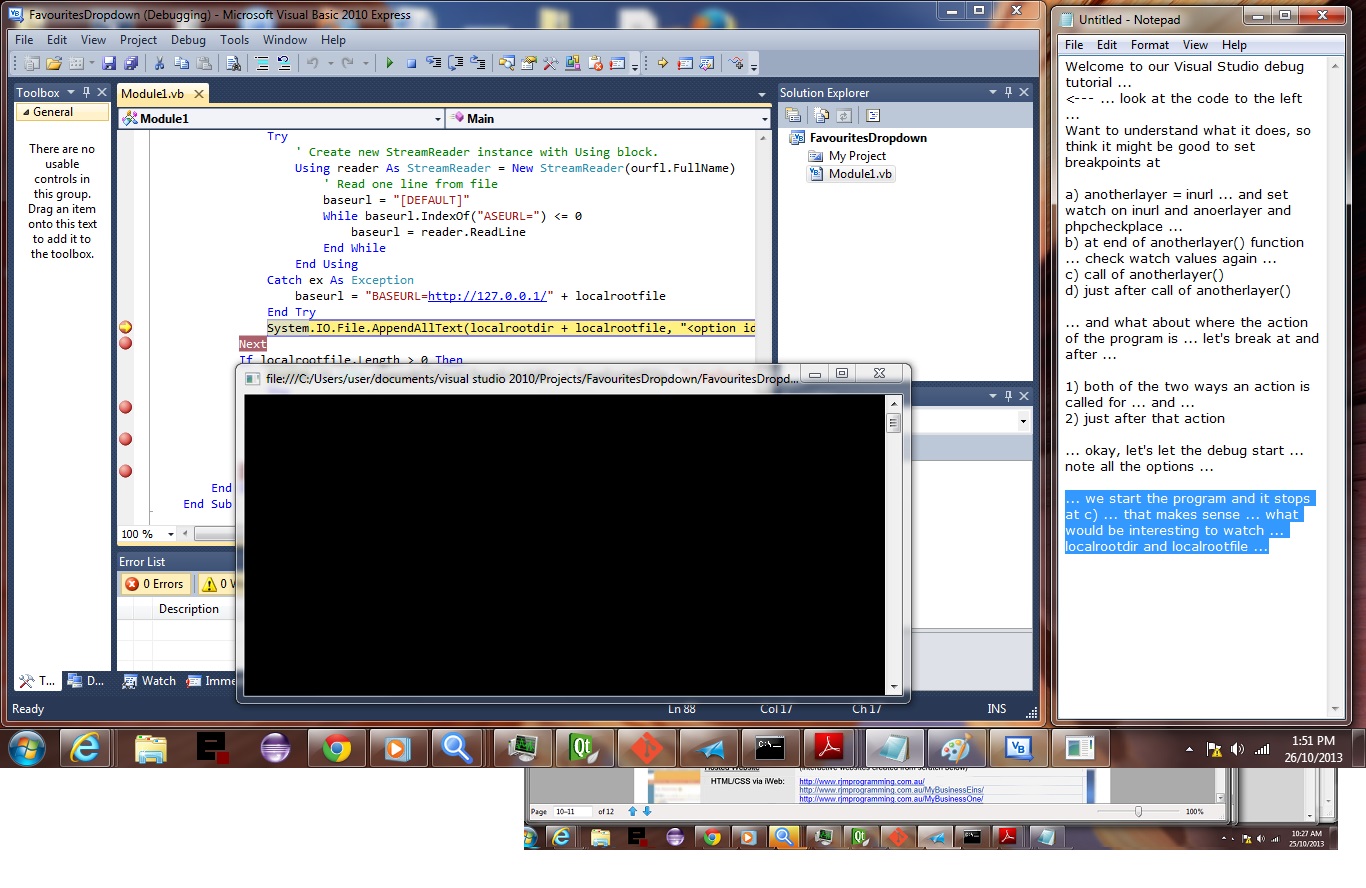Image resolution: width=1366 pixels, height=888 pixels.
Task: Click the Copy icon in toolbar
Action: 181,63
